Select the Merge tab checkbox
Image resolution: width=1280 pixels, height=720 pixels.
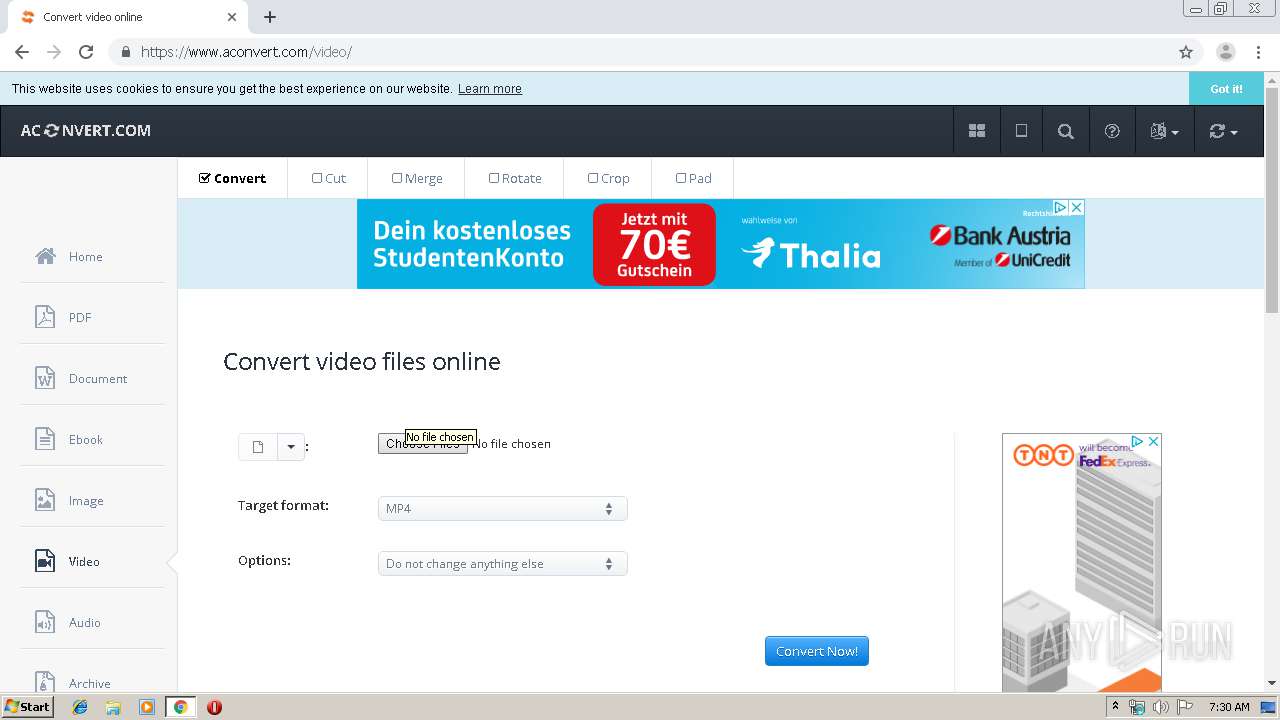(397, 178)
